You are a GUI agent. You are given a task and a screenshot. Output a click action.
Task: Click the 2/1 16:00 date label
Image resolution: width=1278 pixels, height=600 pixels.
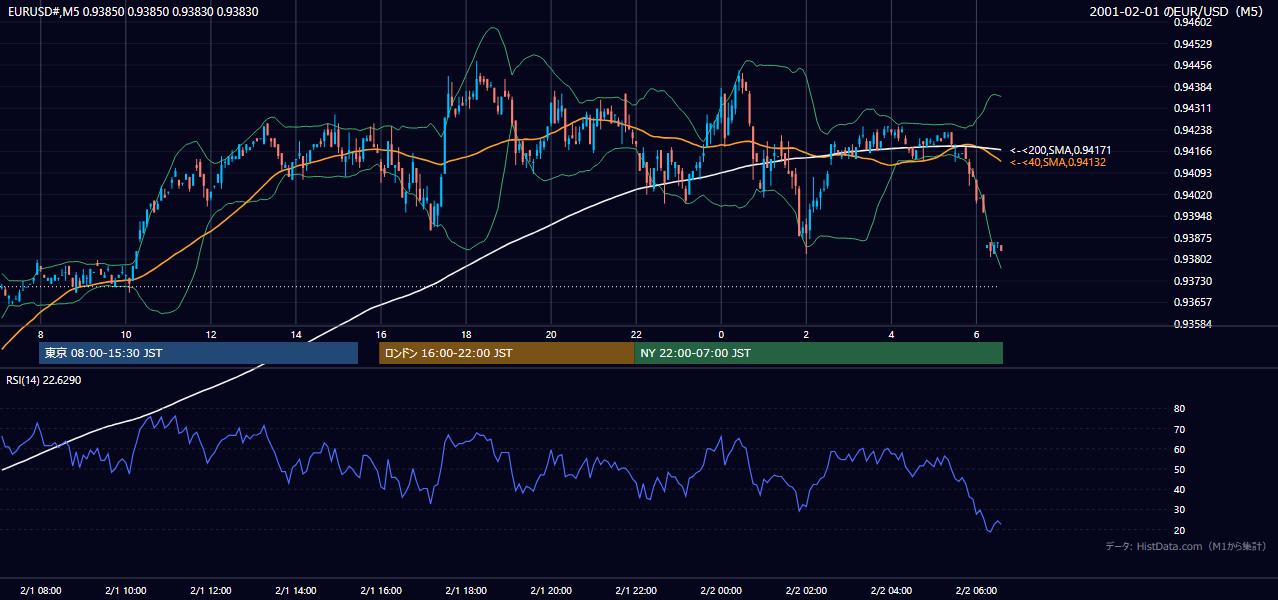381,590
